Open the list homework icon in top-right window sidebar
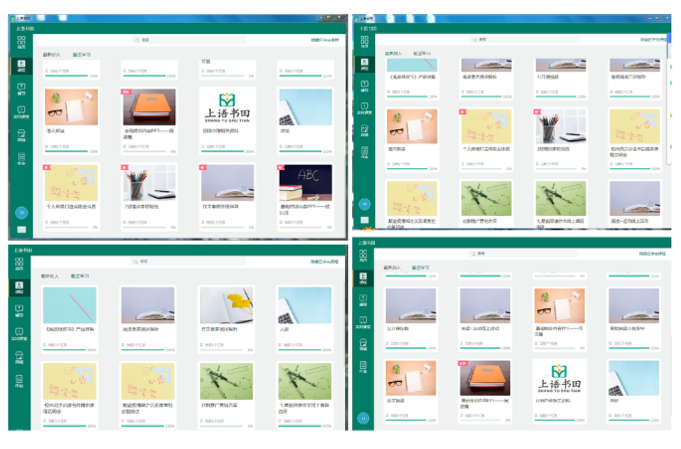The height and width of the screenshot is (449, 681). (x=364, y=152)
